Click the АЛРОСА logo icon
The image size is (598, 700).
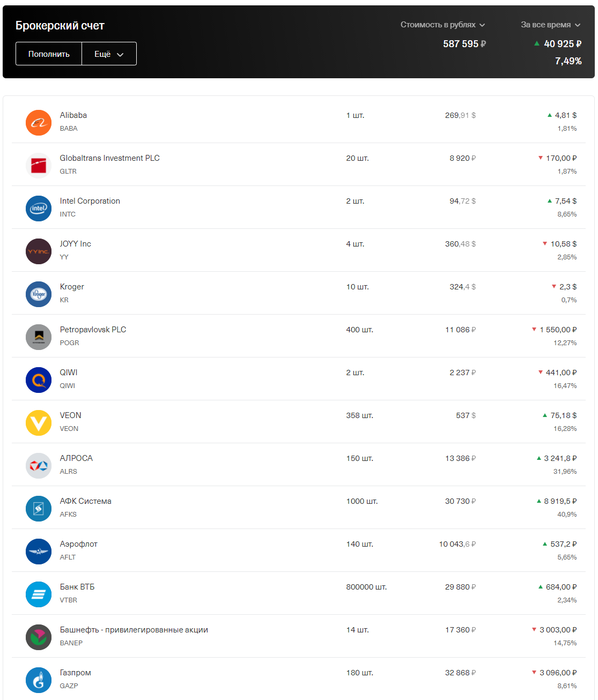38,465
